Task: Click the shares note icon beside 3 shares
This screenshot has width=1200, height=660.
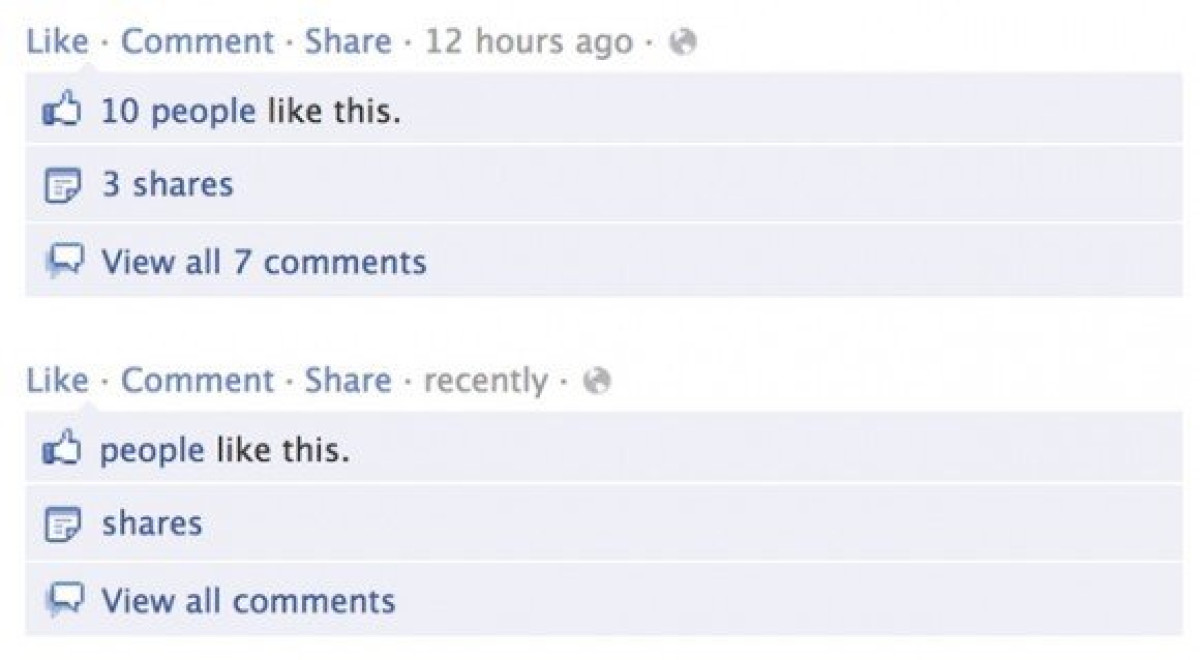Action: pos(61,186)
